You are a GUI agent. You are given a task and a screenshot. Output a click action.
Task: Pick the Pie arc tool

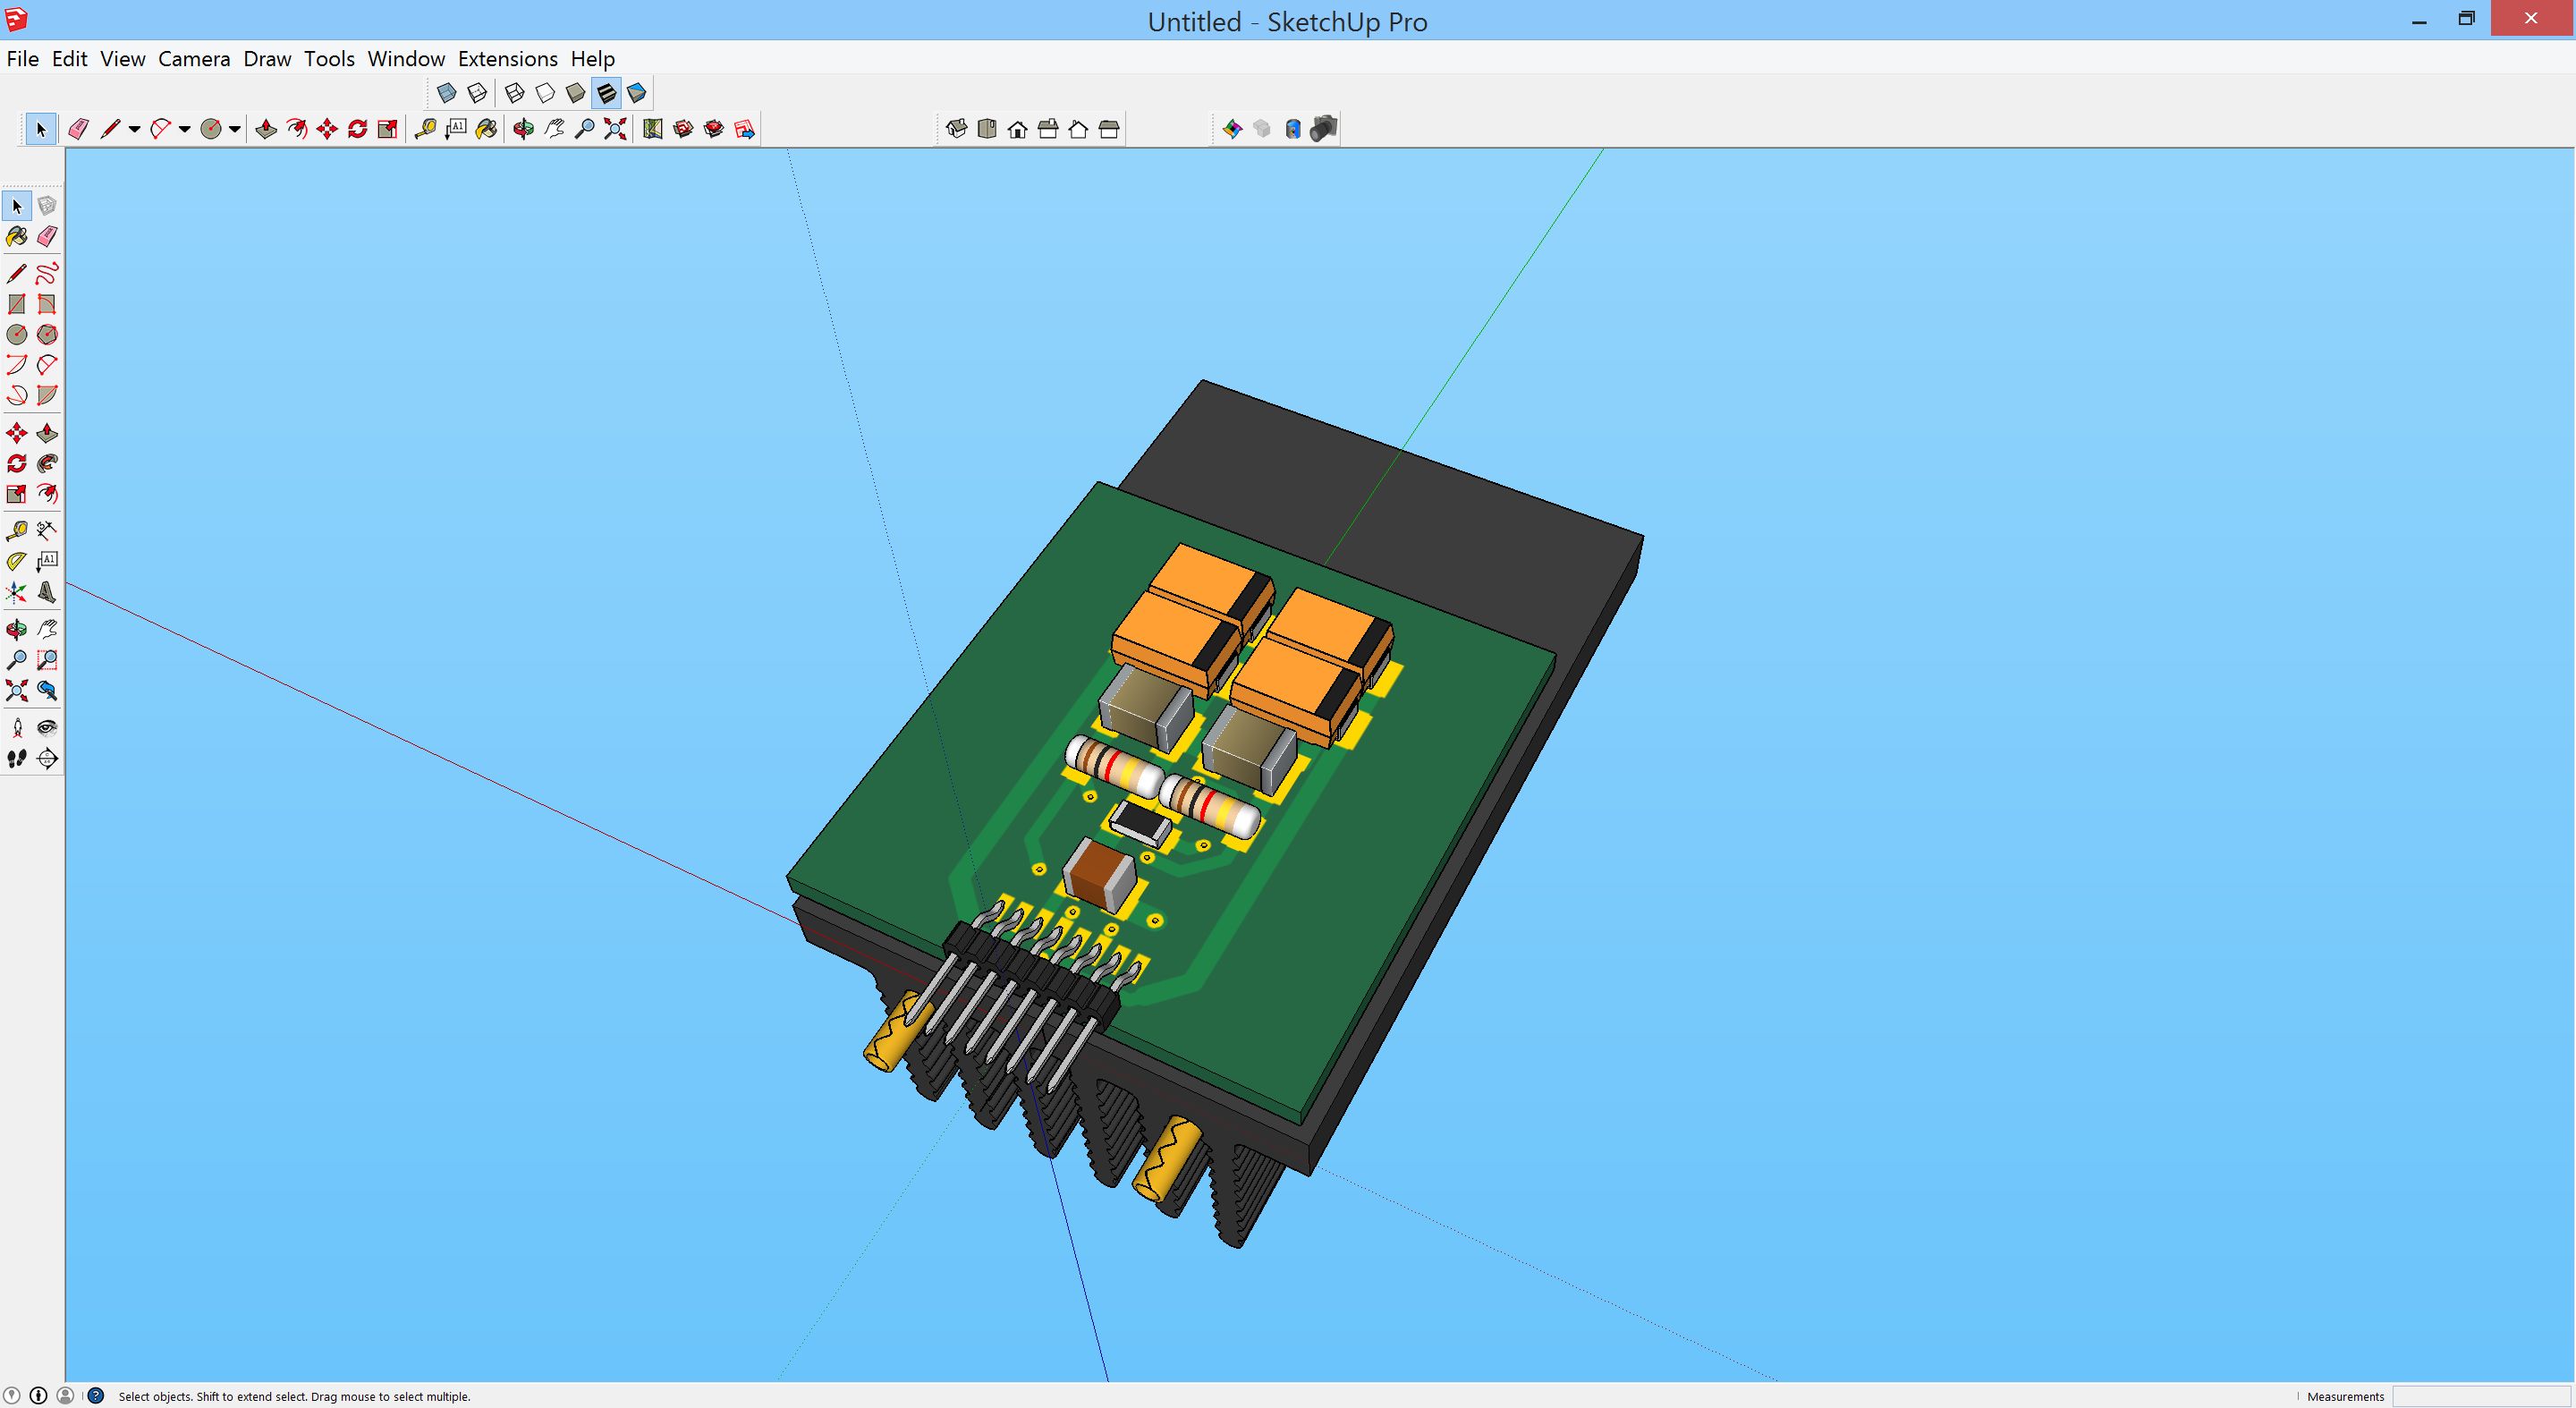[46, 395]
